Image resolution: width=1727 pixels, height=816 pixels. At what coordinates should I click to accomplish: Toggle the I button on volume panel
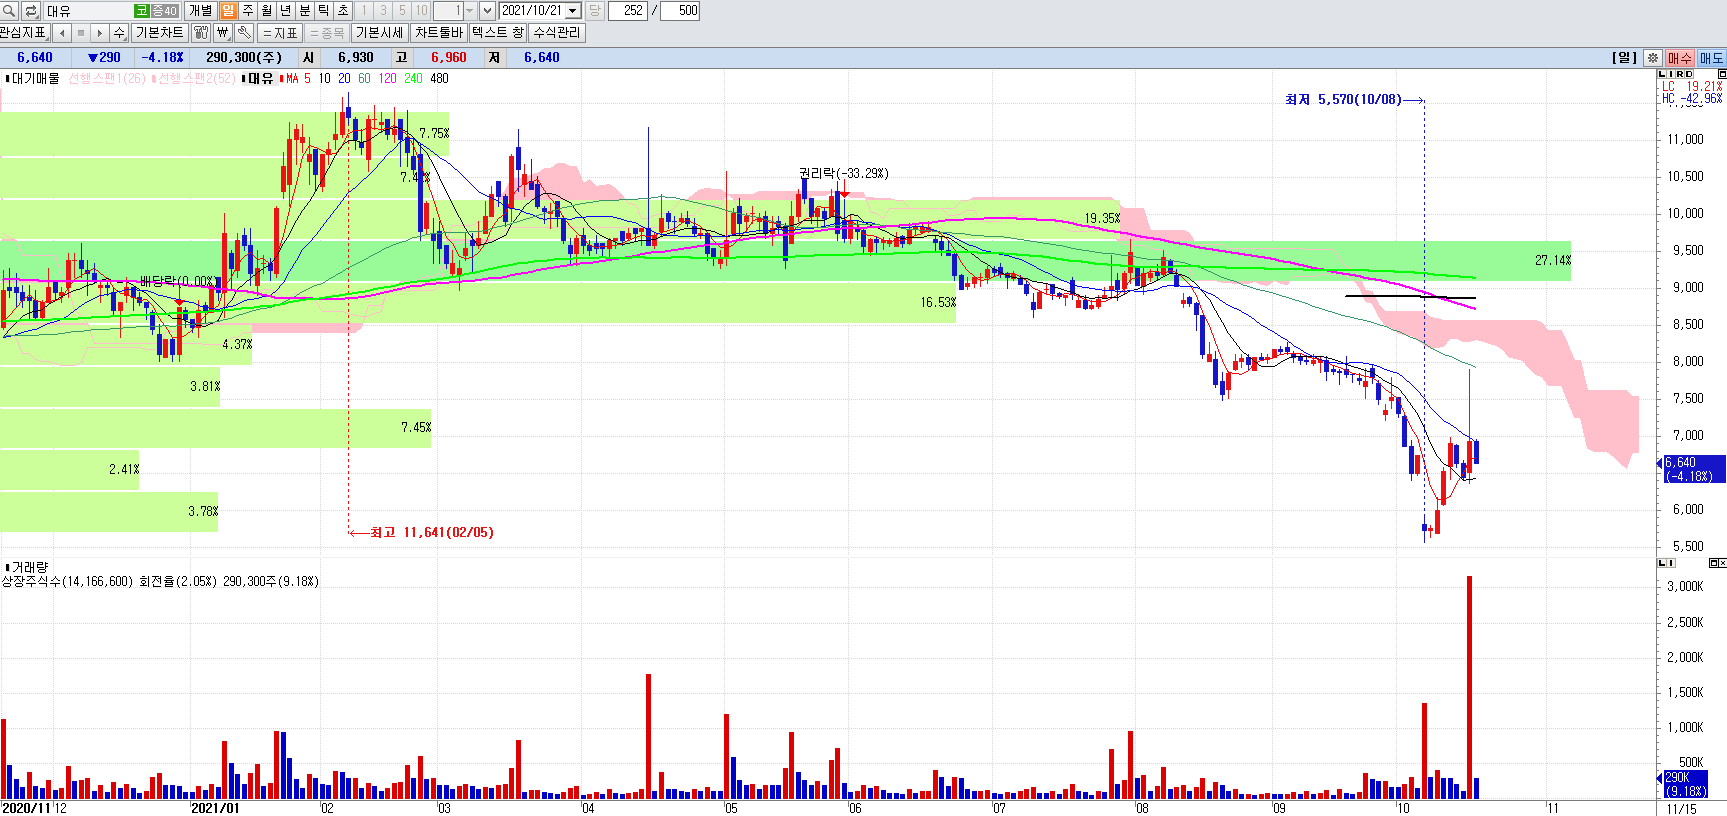click(x=1671, y=563)
